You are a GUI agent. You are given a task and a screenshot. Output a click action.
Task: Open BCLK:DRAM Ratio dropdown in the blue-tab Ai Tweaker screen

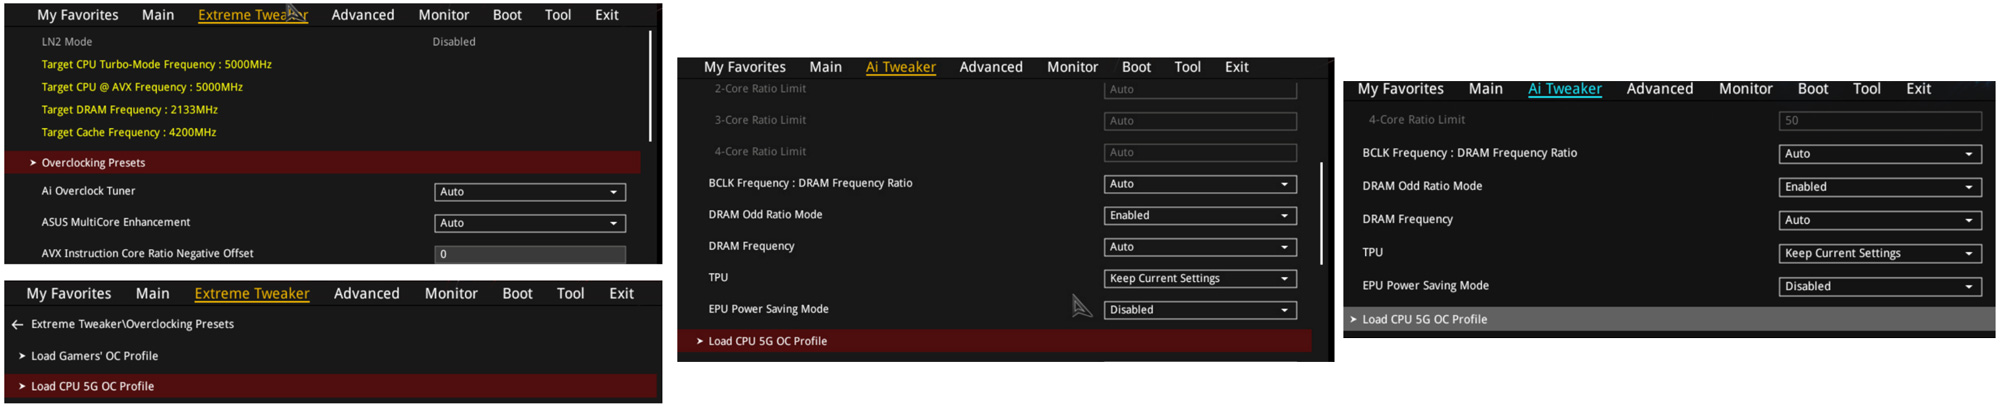(1880, 154)
